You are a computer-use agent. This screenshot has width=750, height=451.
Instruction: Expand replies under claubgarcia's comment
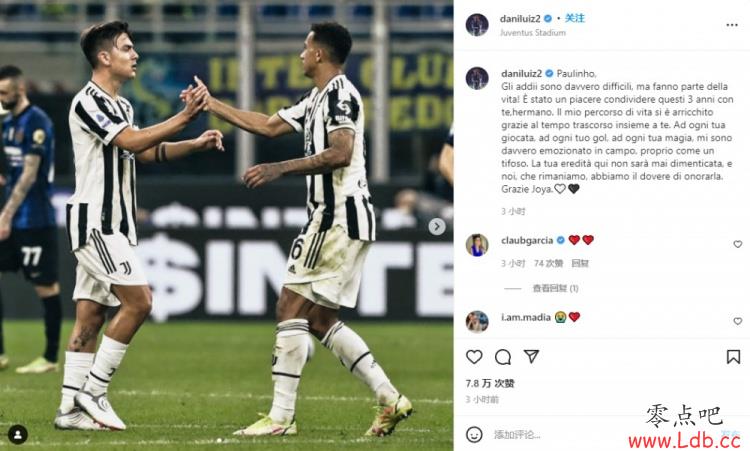[555, 288]
